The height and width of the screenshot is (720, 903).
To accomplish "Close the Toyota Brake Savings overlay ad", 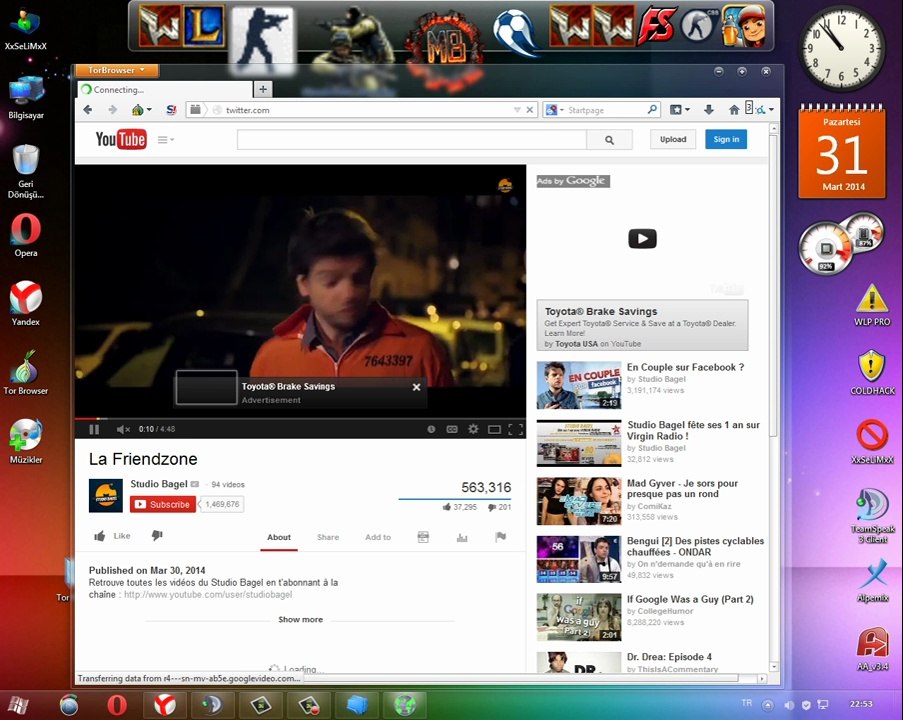I will (x=416, y=387).
